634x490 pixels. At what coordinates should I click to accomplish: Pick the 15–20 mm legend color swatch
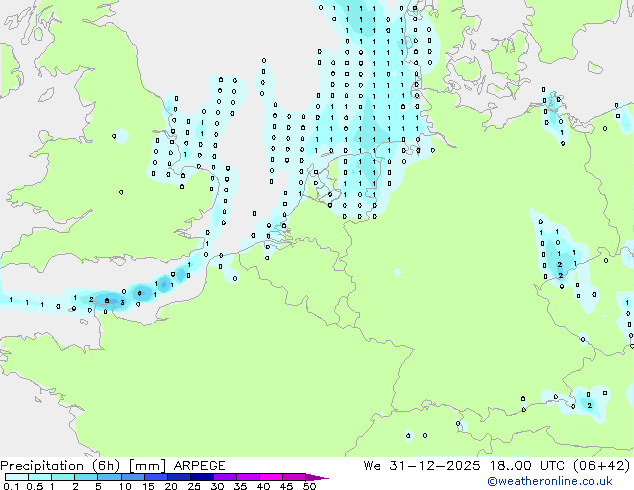(155, 477)
